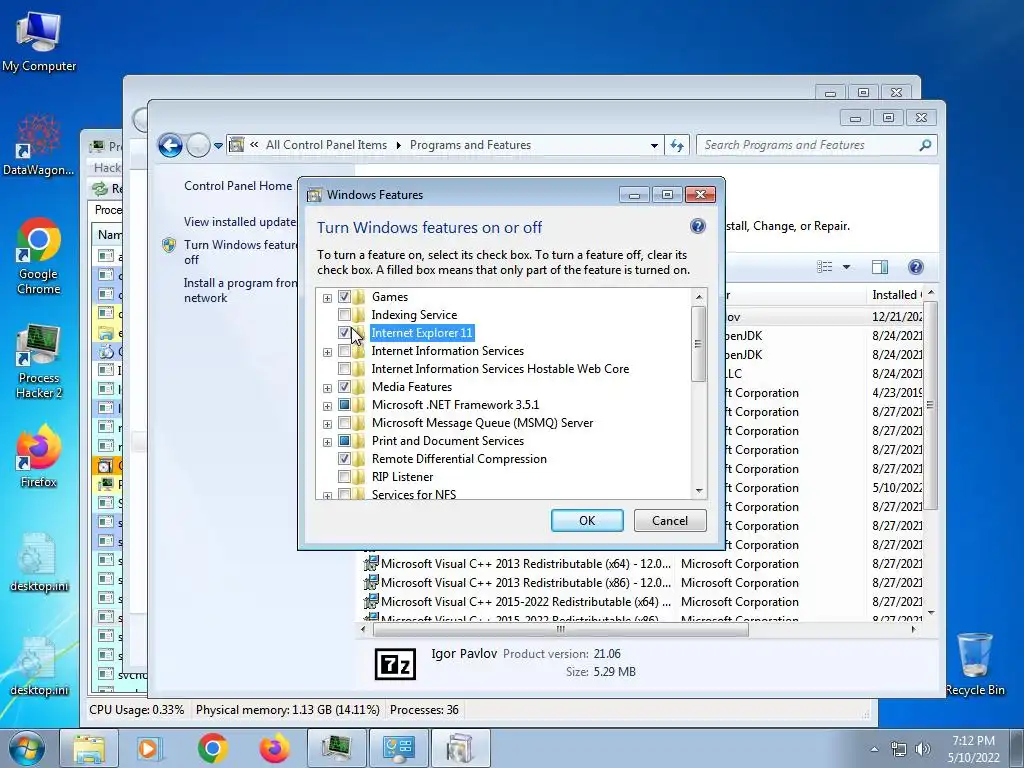Click the Refresh button beside address bar

(x=677, y=145)
